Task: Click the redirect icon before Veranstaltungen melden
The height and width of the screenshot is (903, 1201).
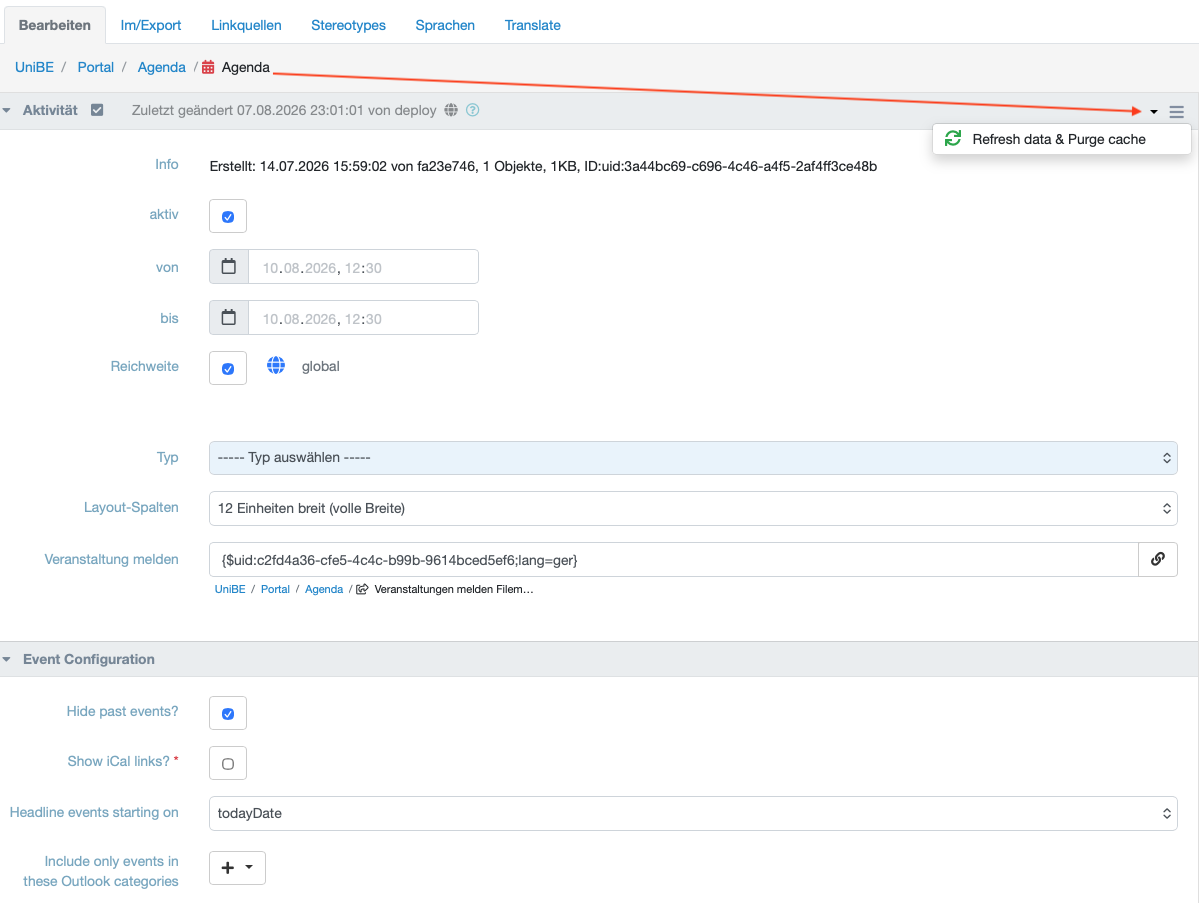Action: (x=363, y=590)
